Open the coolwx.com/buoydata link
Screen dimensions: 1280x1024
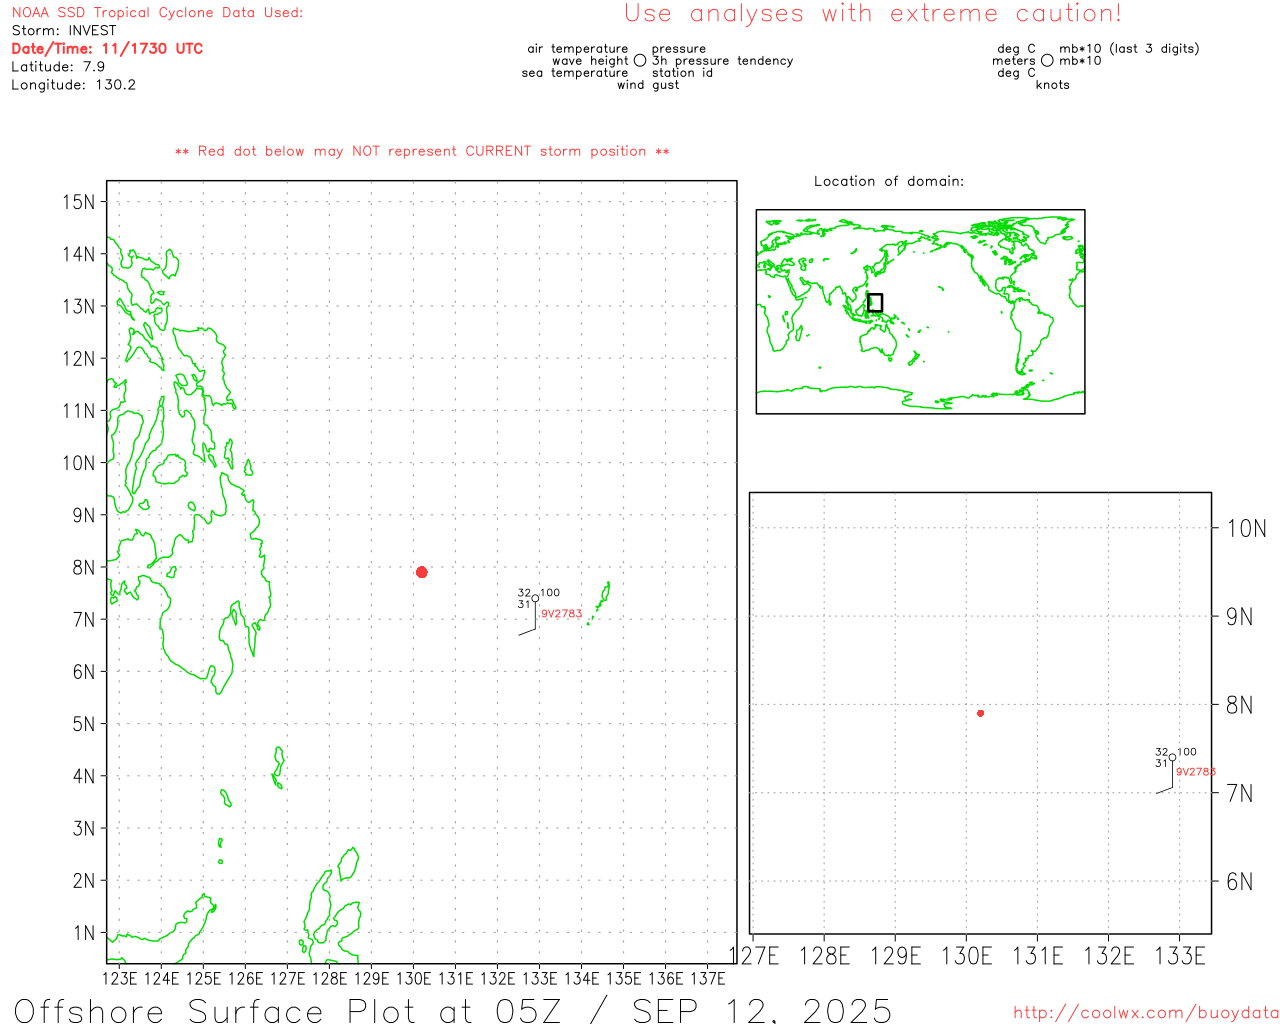1146,1013
